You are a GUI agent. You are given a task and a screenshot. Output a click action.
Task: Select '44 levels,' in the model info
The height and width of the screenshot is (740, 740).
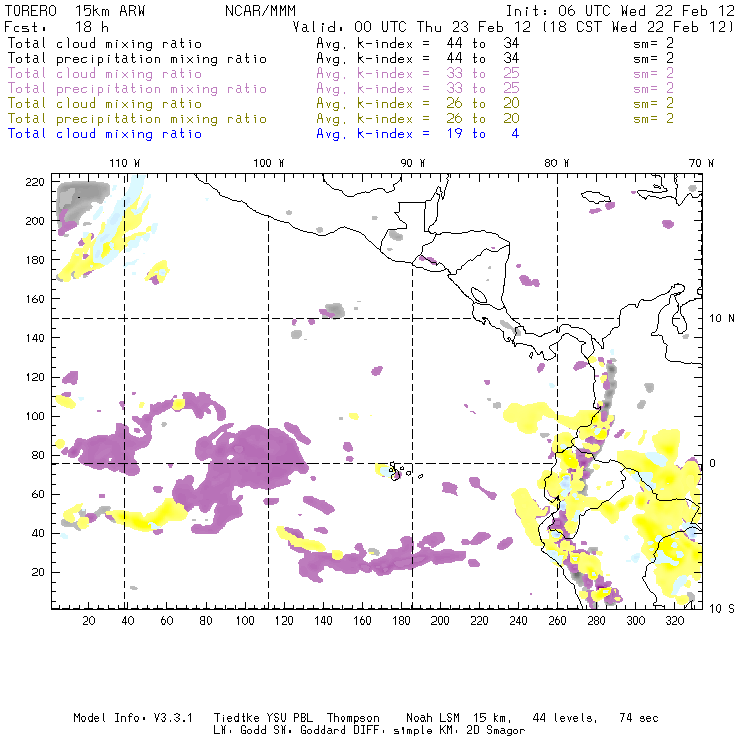pyautogui.click(x=565, y=718)
